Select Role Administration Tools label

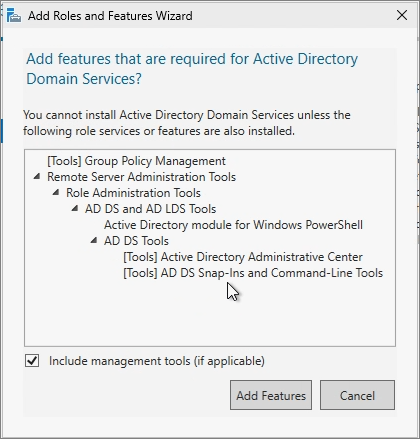point(133,193)
